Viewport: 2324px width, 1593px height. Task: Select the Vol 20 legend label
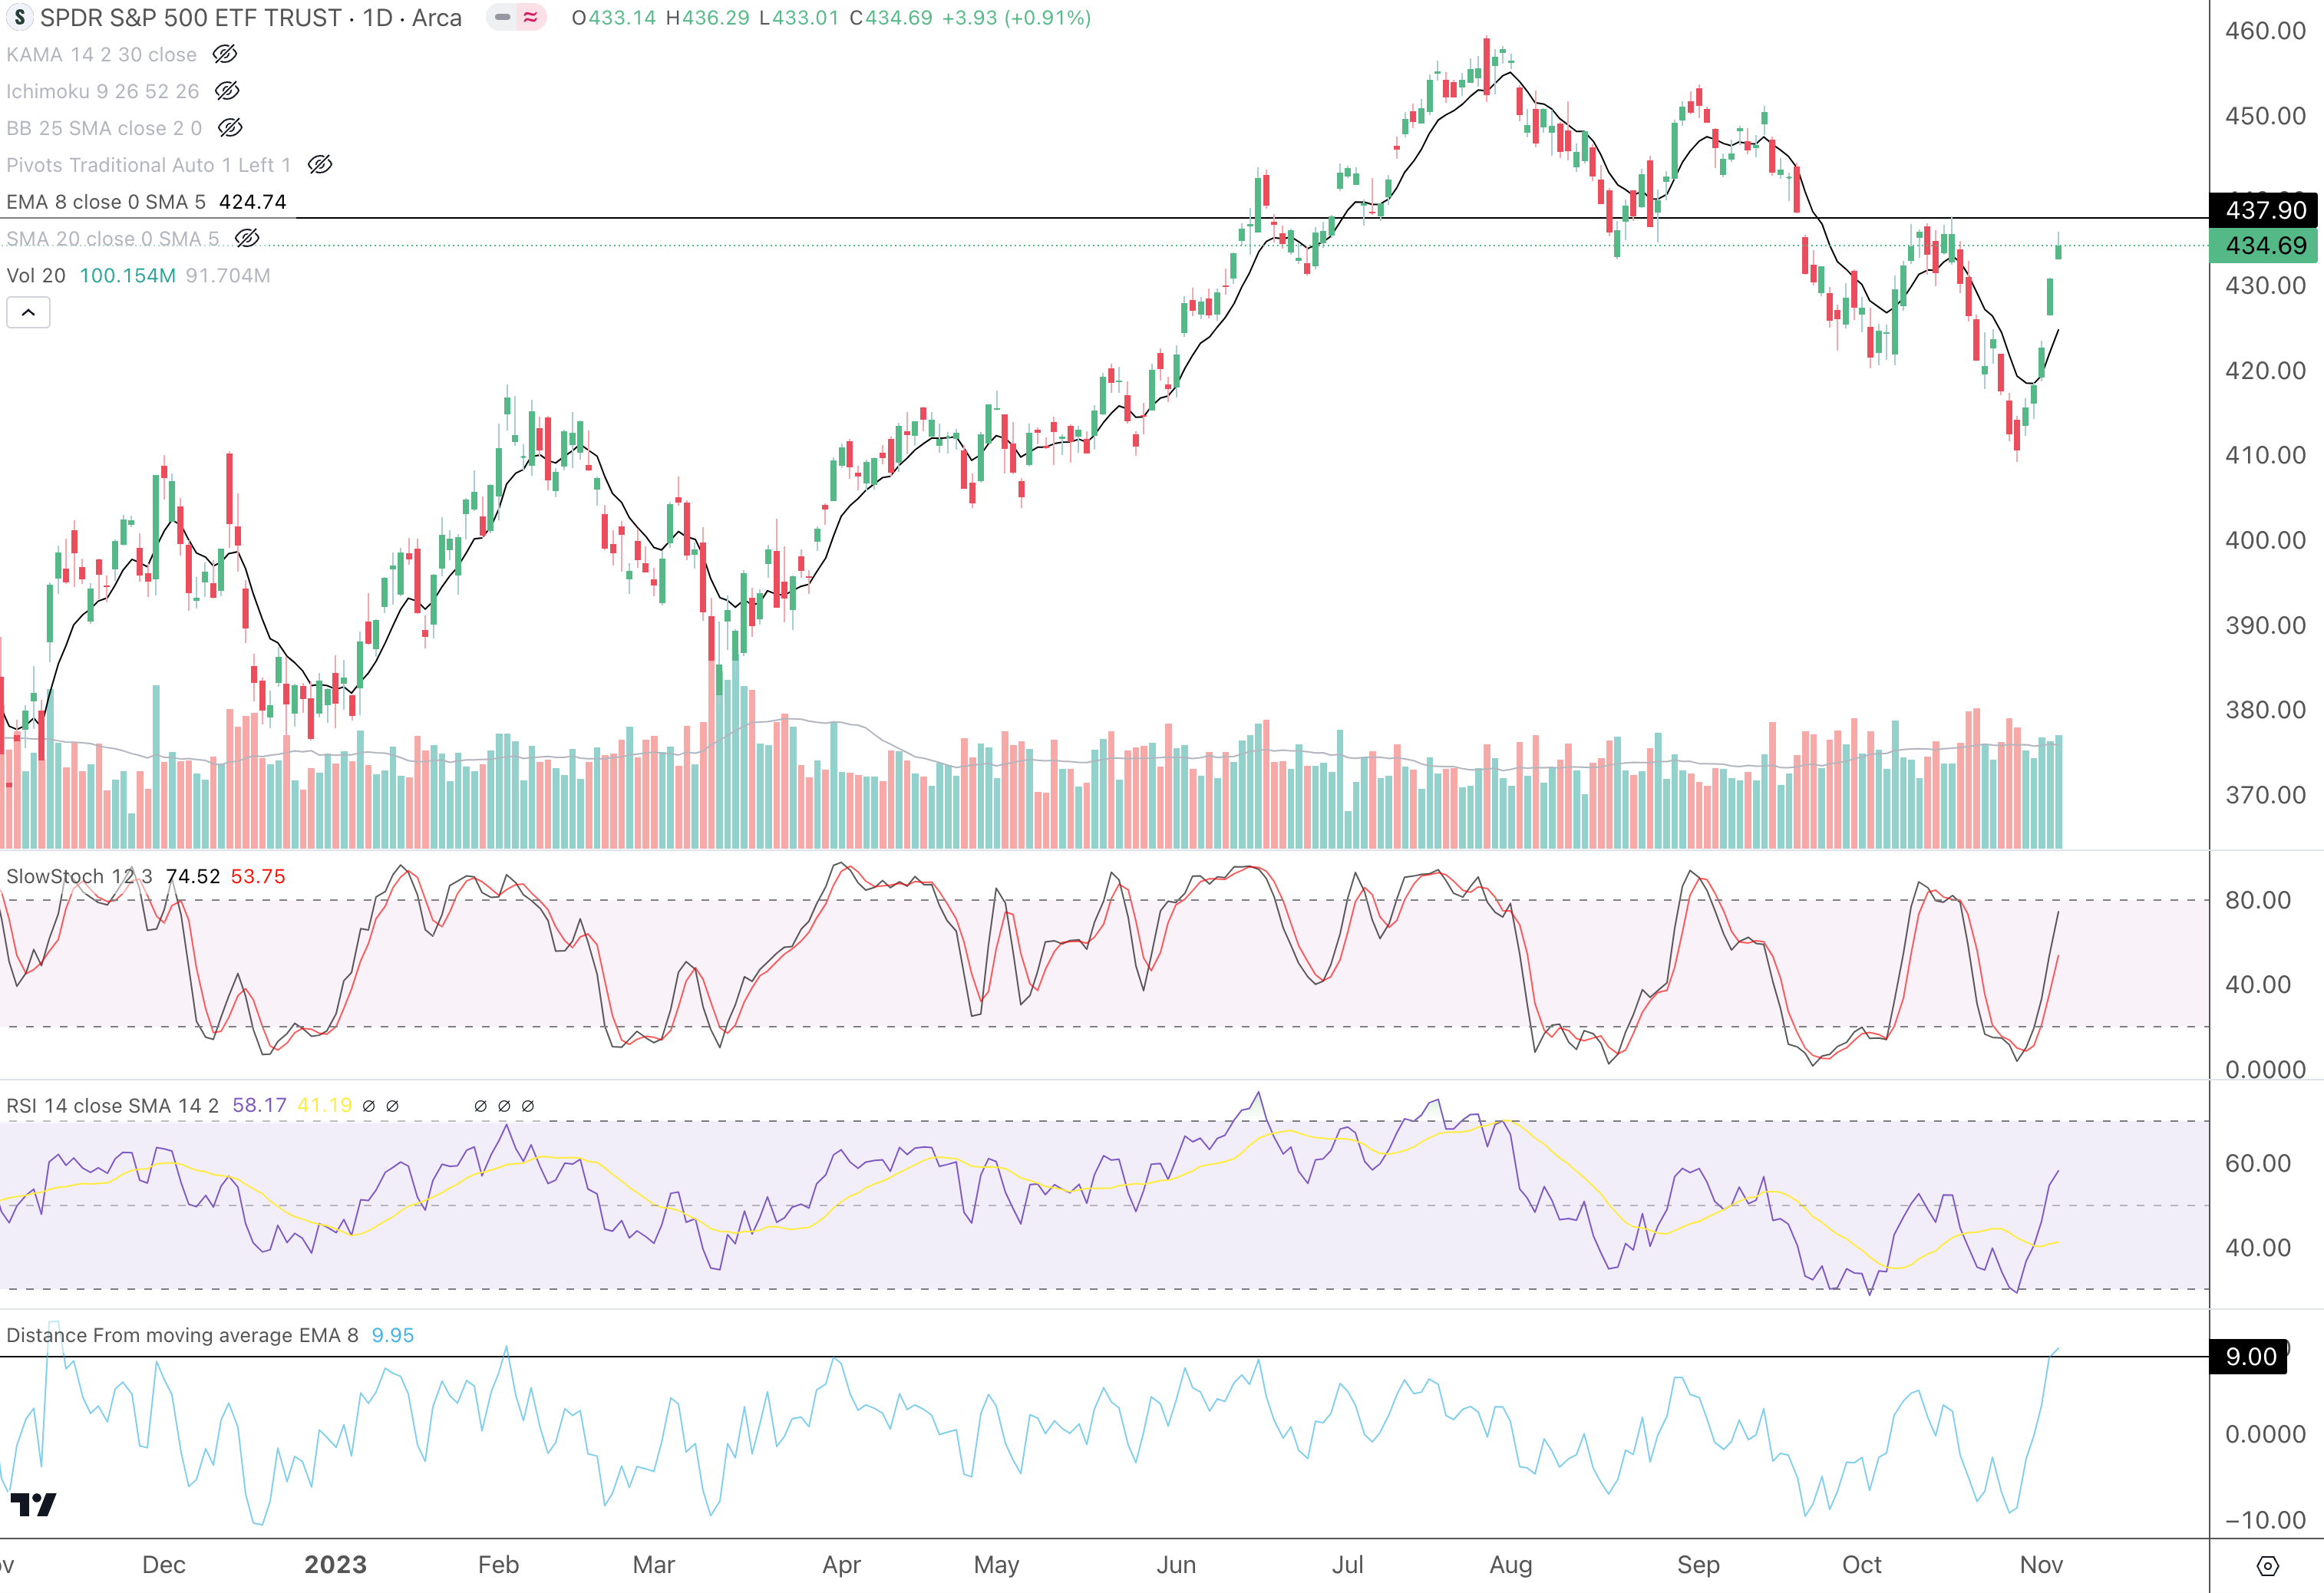(x=36, y=276)
